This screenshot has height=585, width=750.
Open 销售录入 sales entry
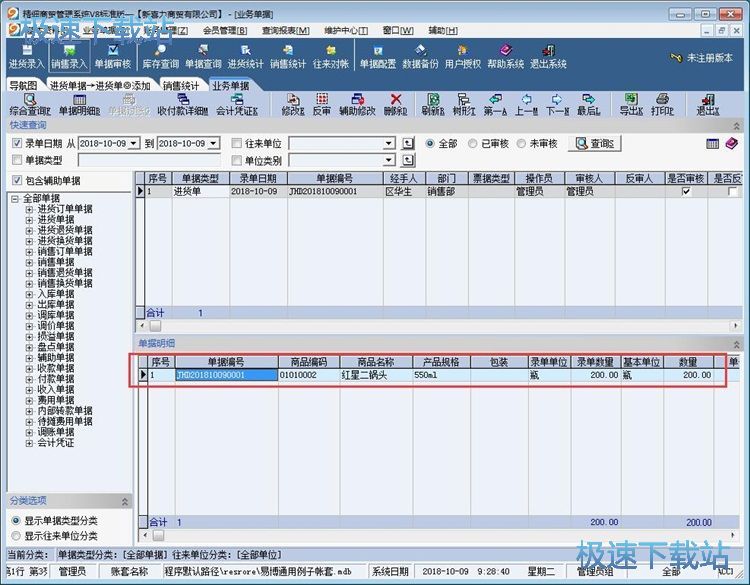69,56
